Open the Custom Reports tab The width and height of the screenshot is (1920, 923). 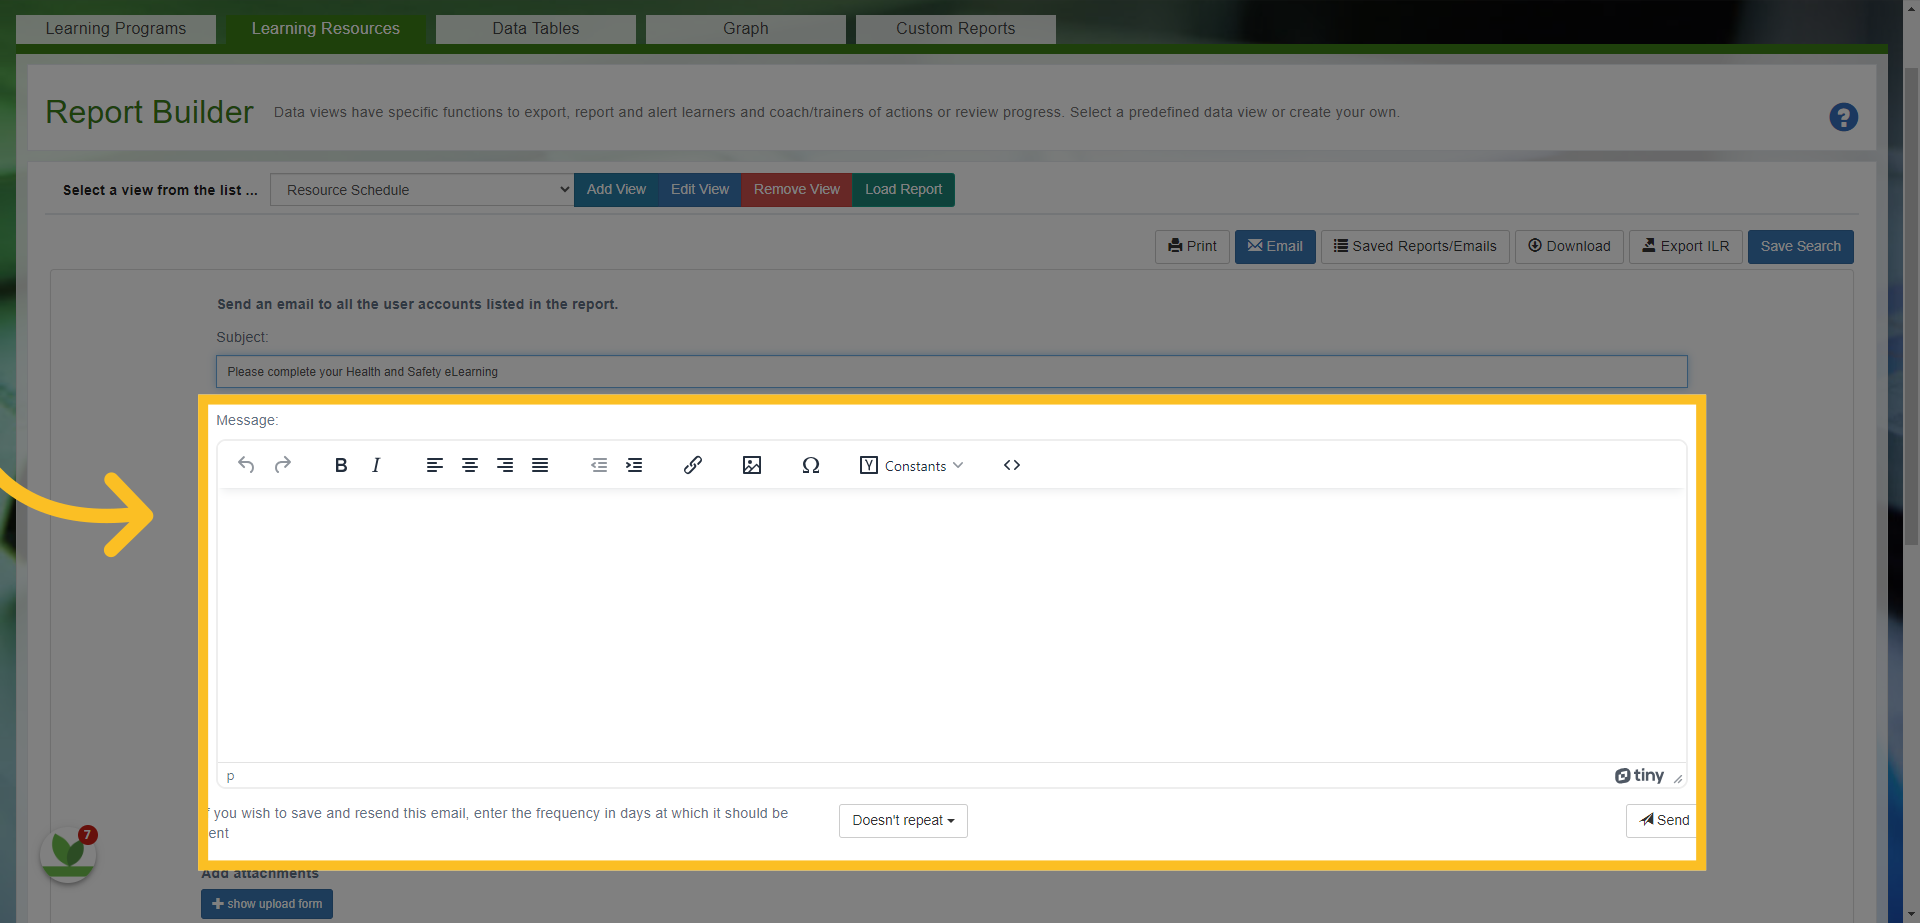(956, 29)
